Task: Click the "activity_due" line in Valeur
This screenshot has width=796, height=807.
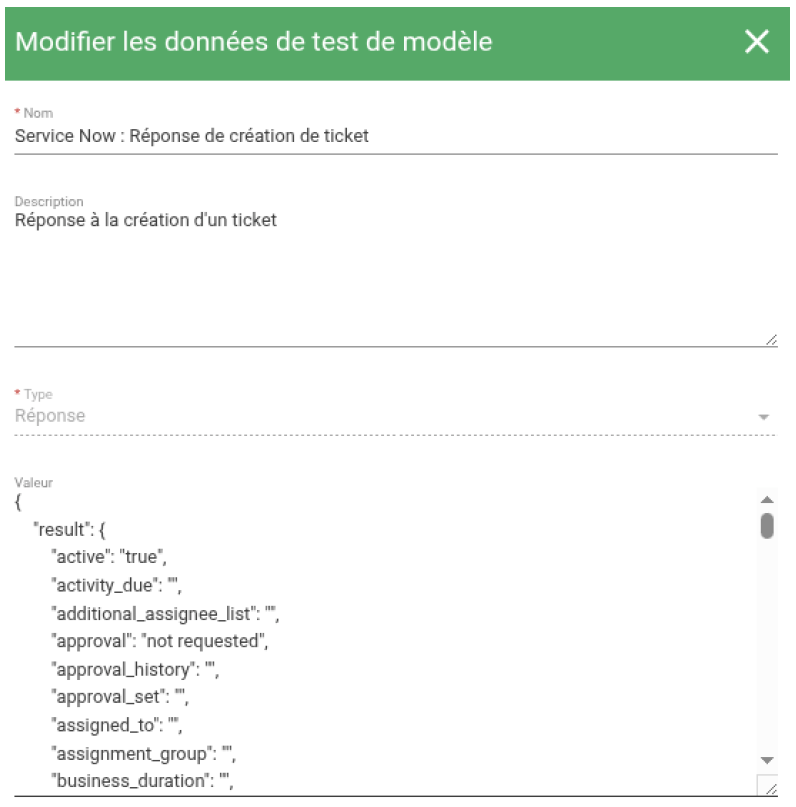Action: 116,586
